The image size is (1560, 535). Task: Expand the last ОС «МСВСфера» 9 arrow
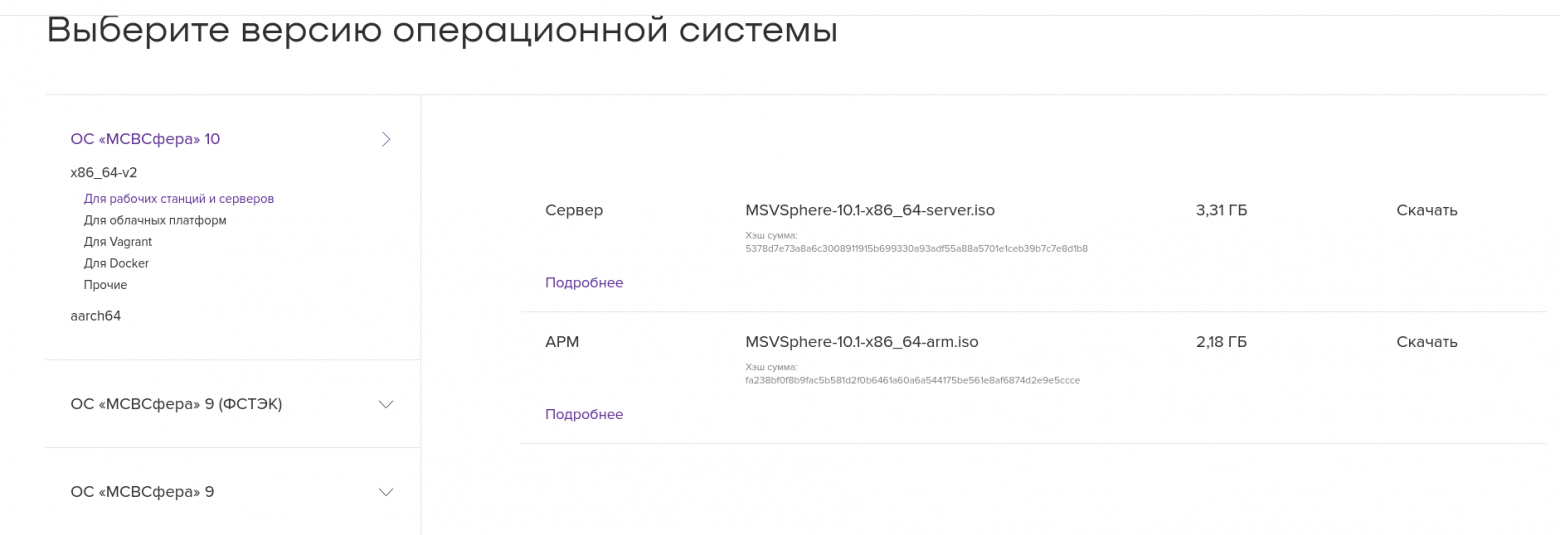click(x=387, y=492)
